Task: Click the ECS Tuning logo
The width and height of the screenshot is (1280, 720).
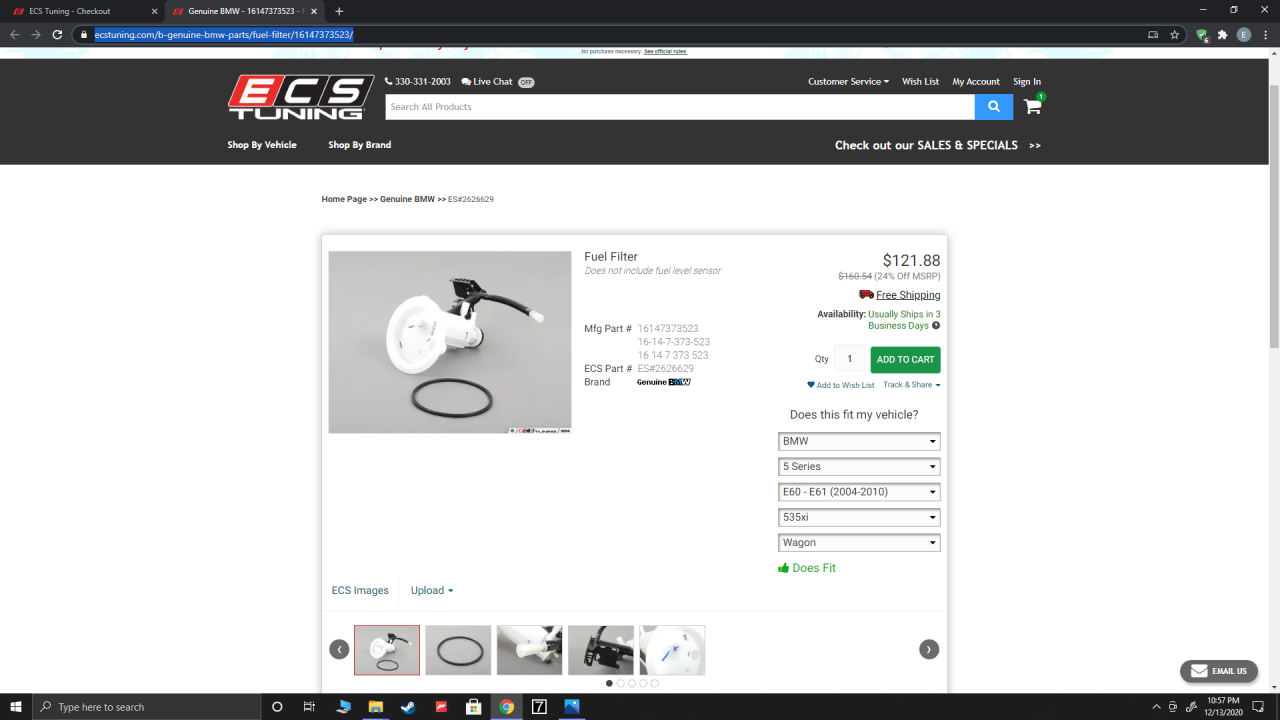Action: click(x=301, y=98)
